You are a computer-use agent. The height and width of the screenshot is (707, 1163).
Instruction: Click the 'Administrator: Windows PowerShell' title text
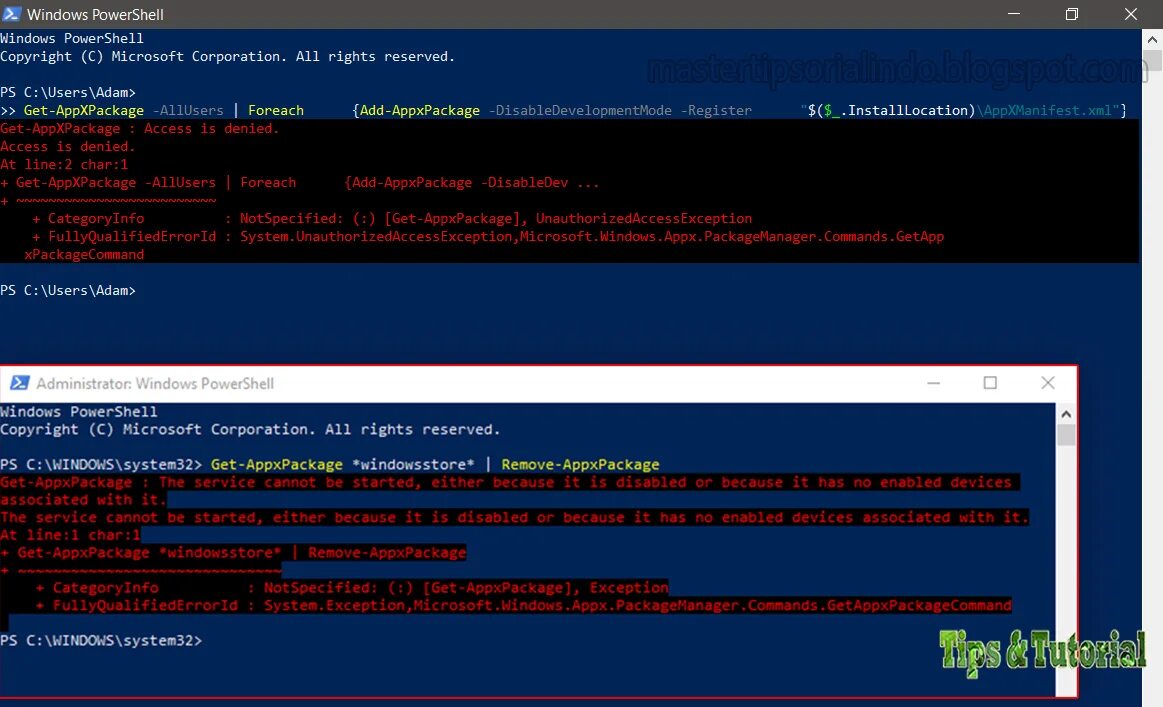155,384
